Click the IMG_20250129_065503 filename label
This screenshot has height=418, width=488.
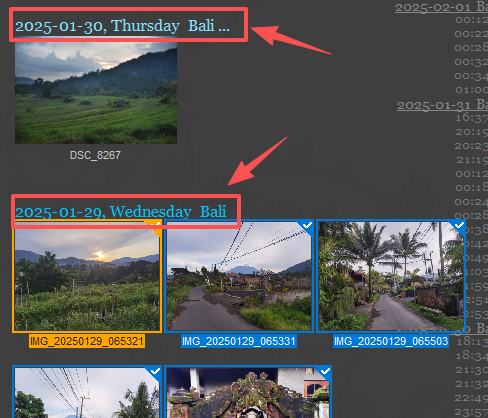point(391,341)
